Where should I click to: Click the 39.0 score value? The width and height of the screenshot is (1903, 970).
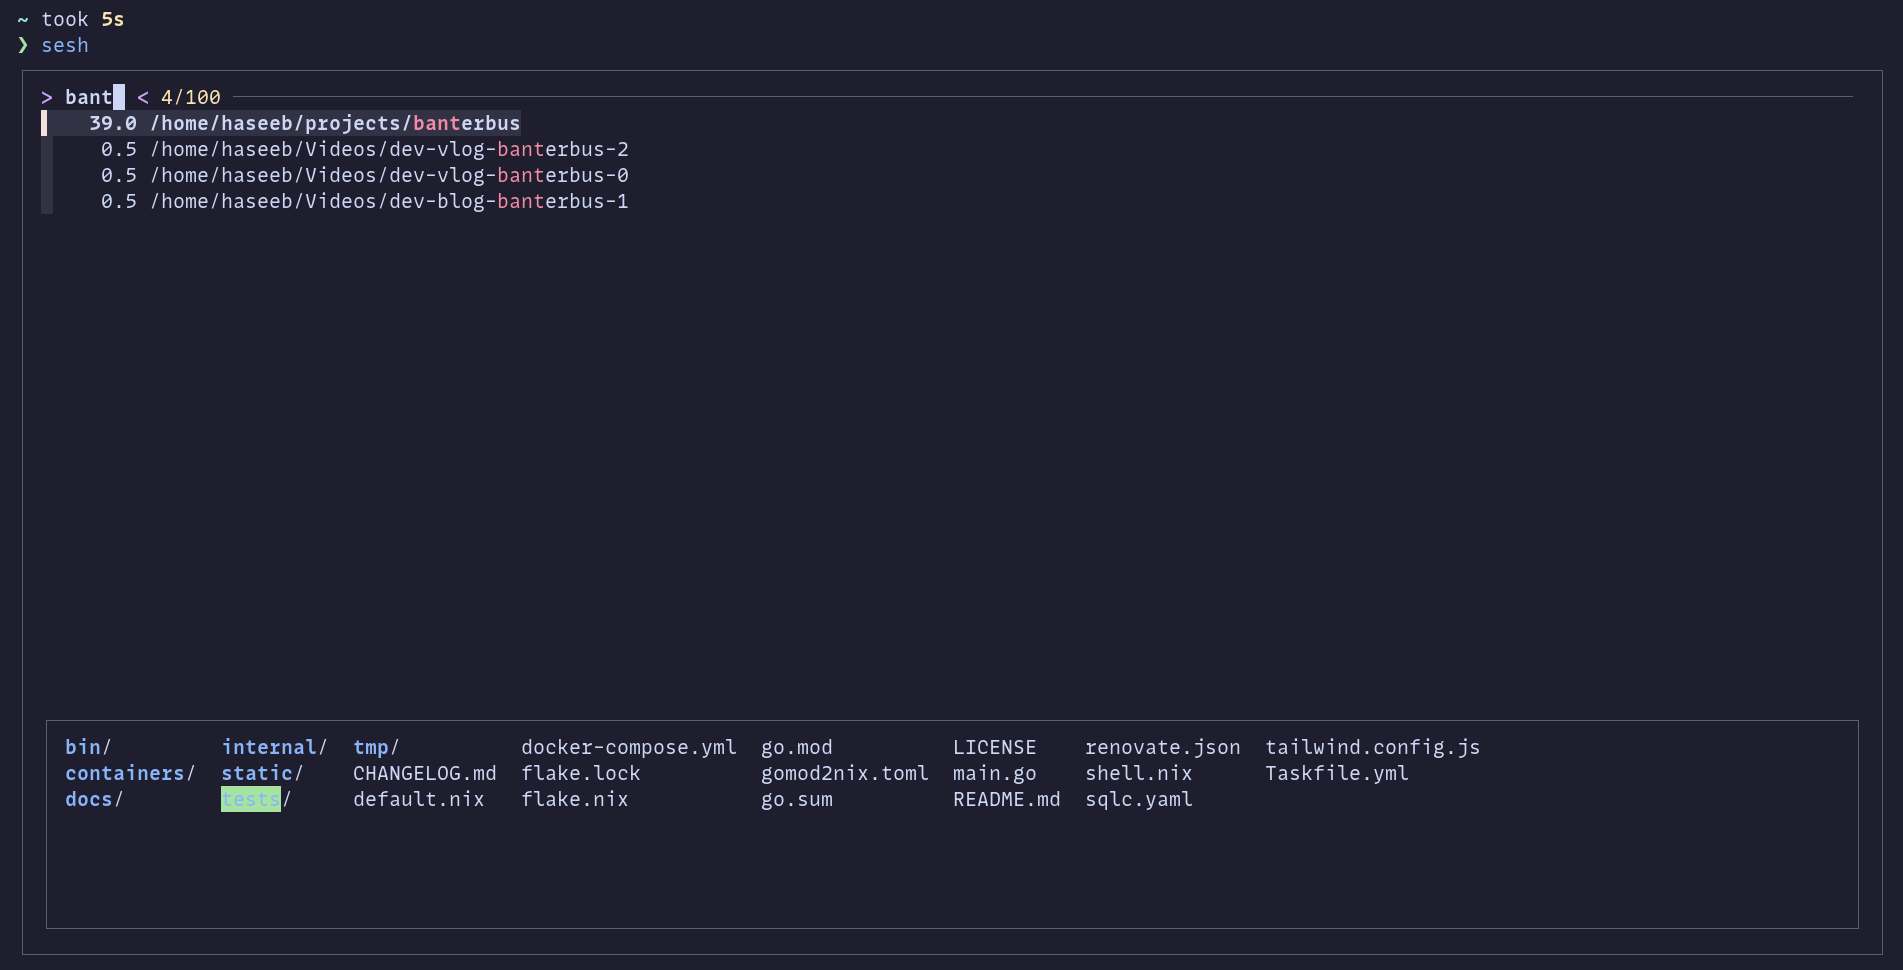tap(113, 123)
